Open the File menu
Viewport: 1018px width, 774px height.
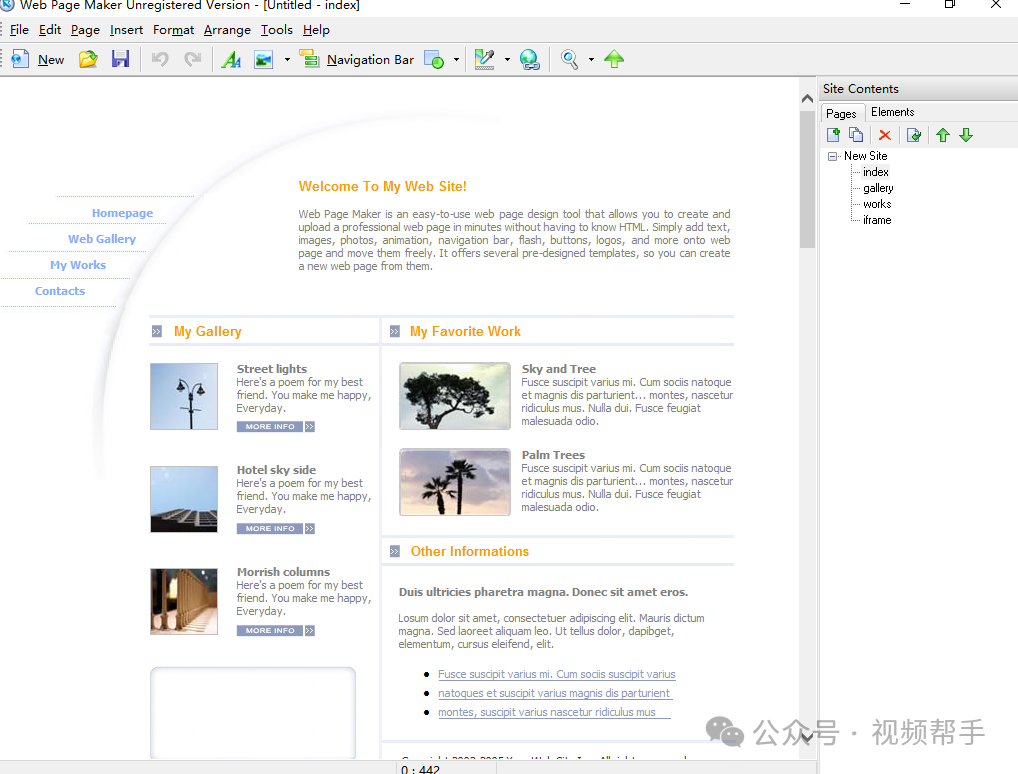[19, 30]
